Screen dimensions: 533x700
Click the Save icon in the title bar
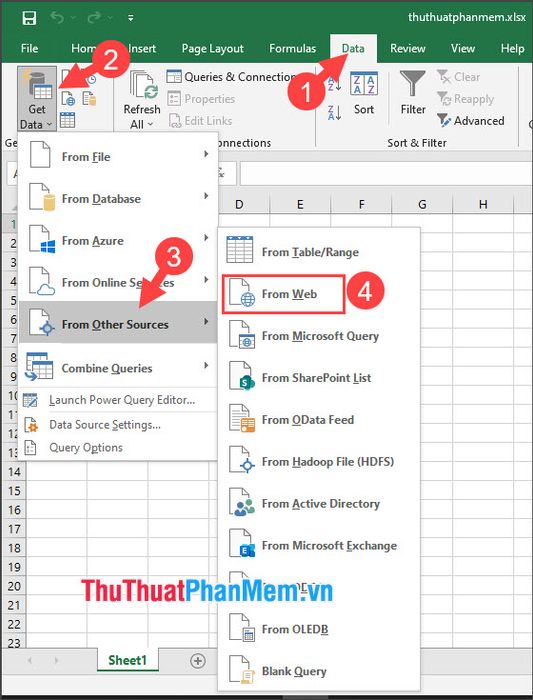pos(29,18)
